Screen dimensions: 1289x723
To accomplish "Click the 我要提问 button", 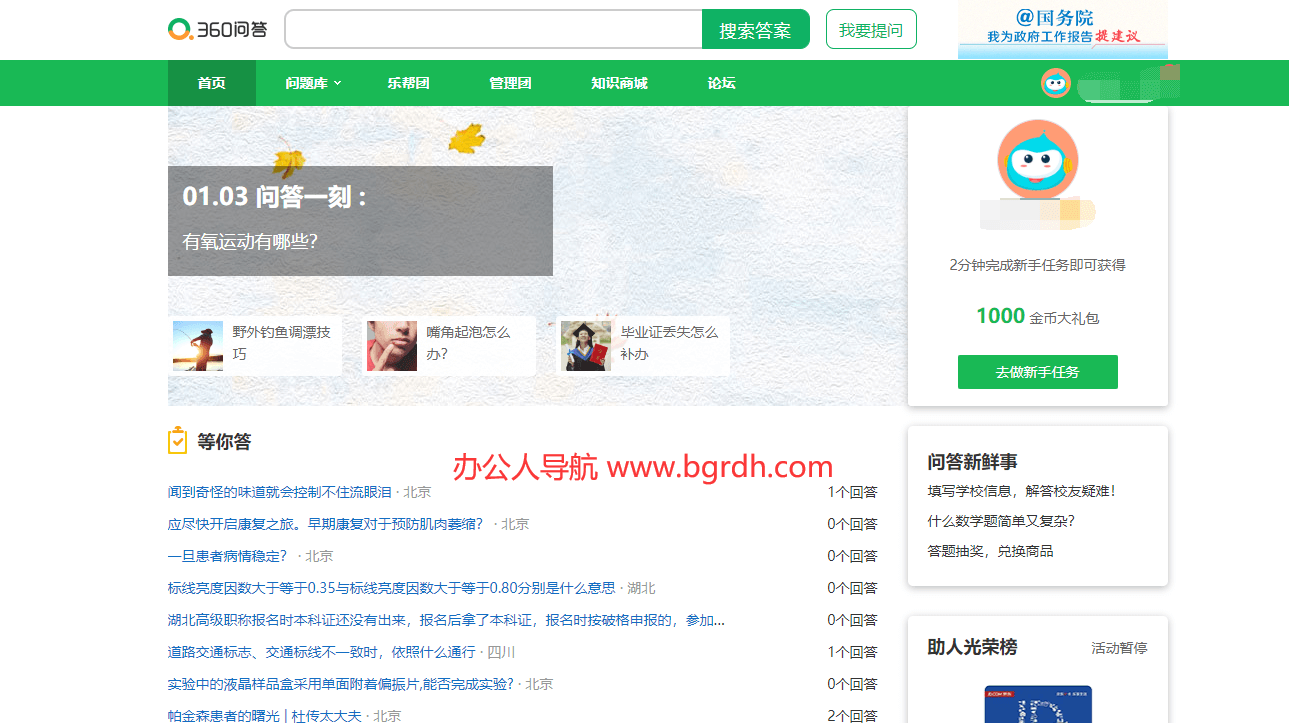I will click(870, 30).
